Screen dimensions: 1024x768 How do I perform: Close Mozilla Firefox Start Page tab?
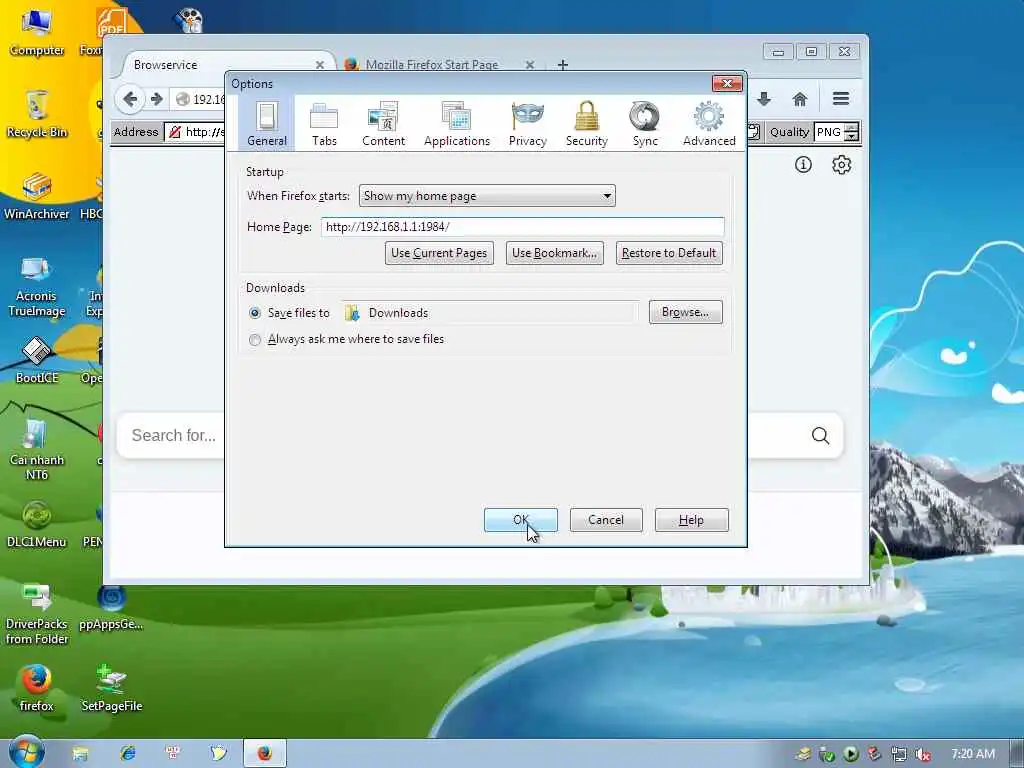(530, 65)
